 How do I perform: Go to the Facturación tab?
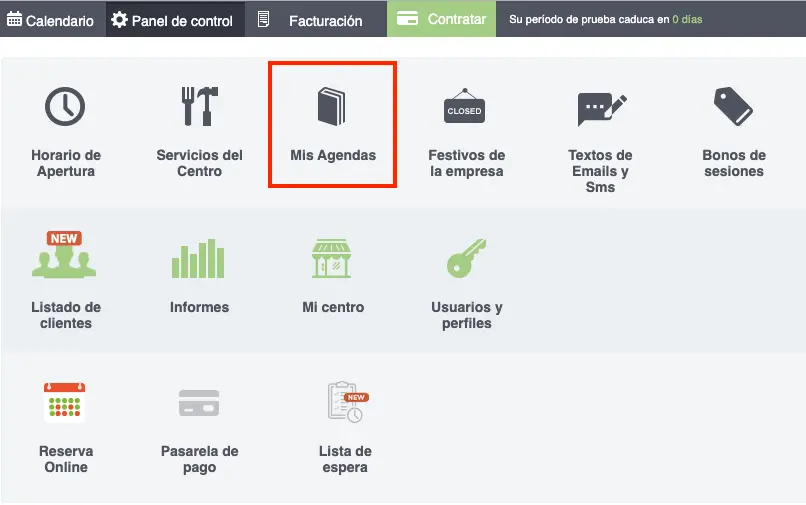coord(316,20)
